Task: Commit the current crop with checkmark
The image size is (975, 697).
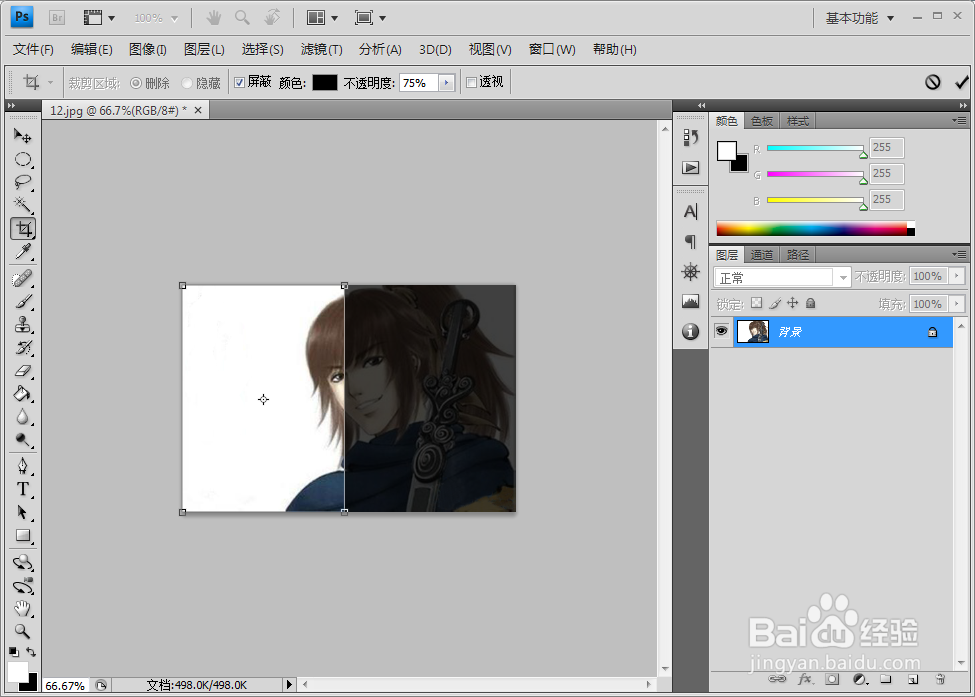Action: tap(961, 82)
